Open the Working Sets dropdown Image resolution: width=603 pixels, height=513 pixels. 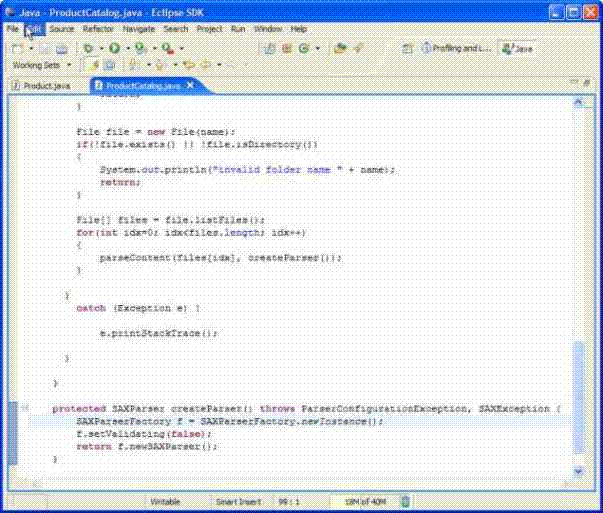(41, 65)
